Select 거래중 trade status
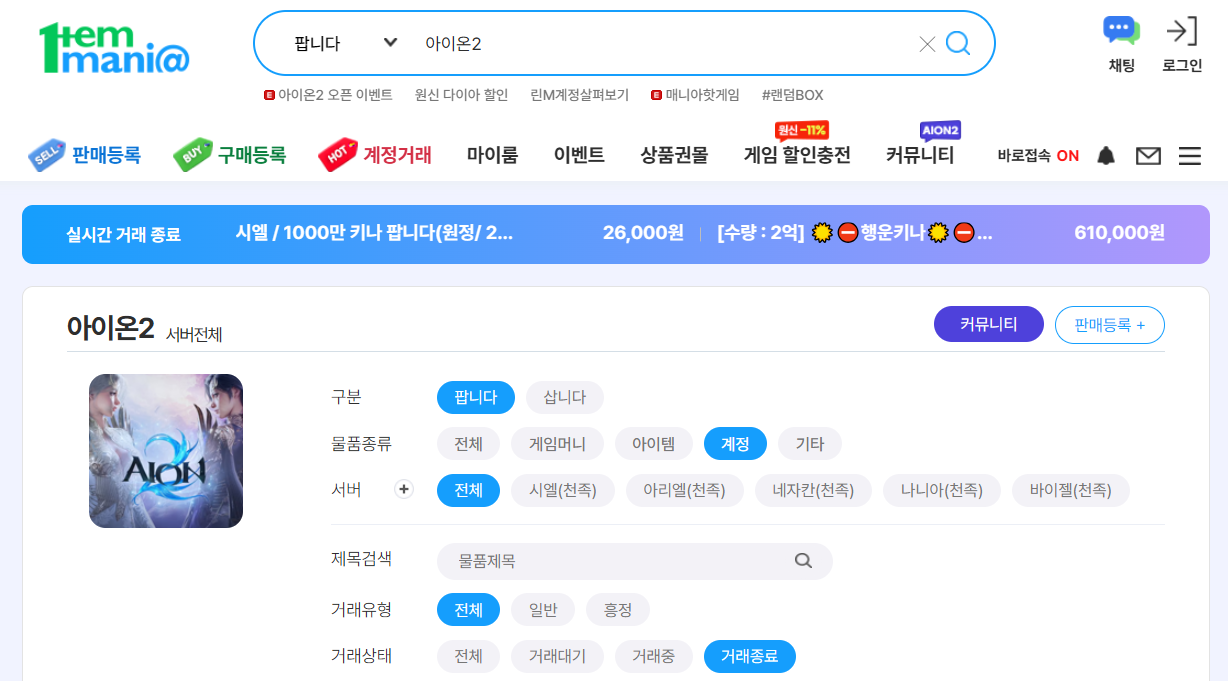 (x=654, y=656)
